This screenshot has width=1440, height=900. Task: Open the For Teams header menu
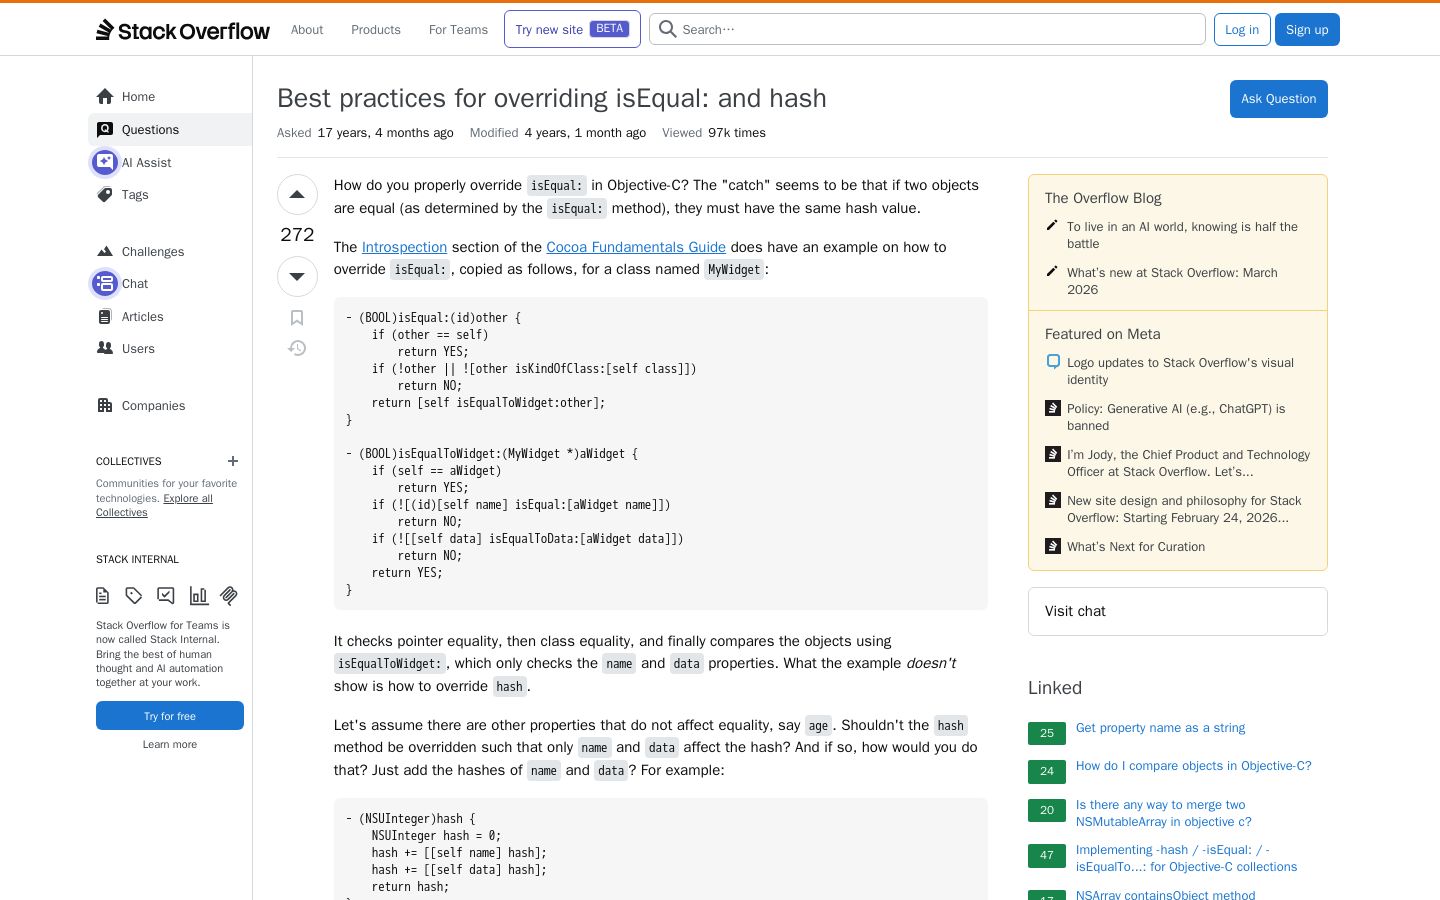[x=458, y=30]
